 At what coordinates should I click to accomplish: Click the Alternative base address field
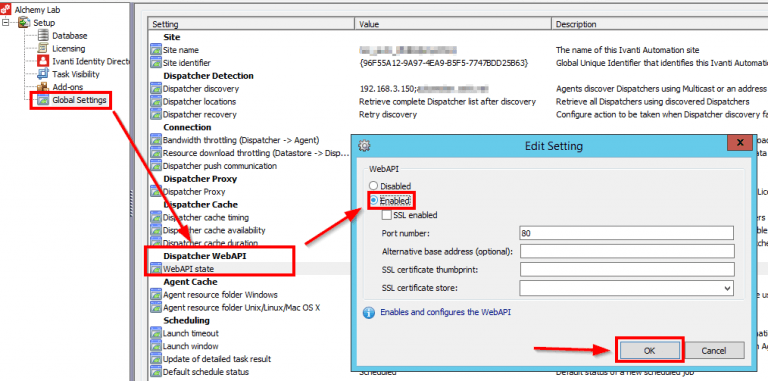pyautogui.click(x=627, y=251)
